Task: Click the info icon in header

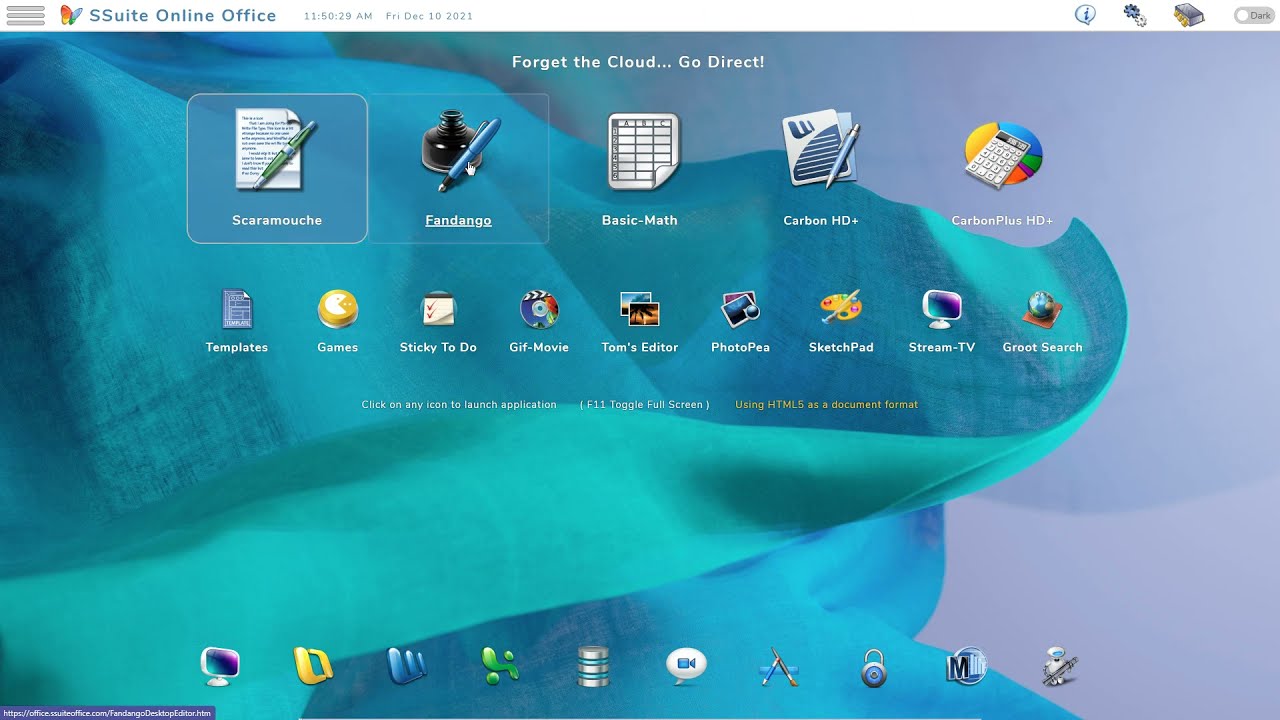Action: pos(1085,15)
